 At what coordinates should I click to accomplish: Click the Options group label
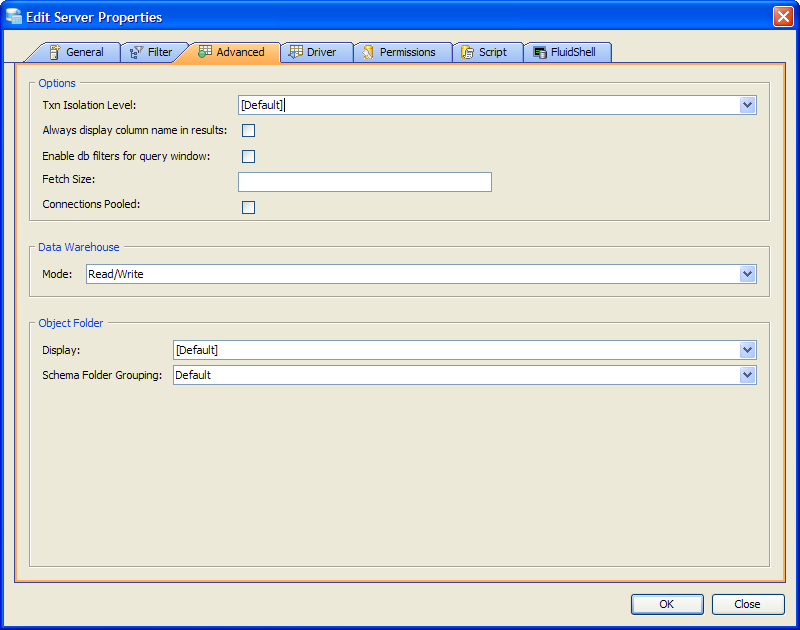(57, 83)
